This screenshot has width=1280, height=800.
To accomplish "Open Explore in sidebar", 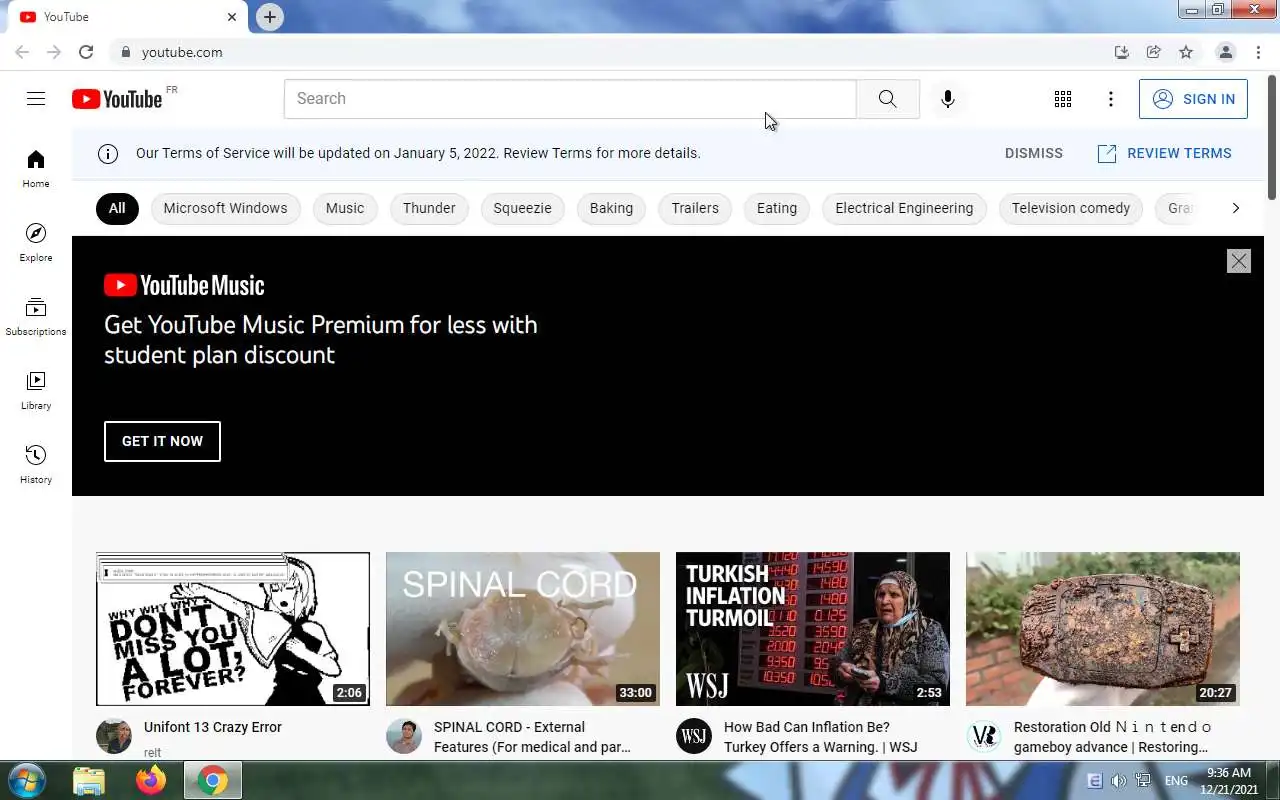I will (x=36, y=242).
